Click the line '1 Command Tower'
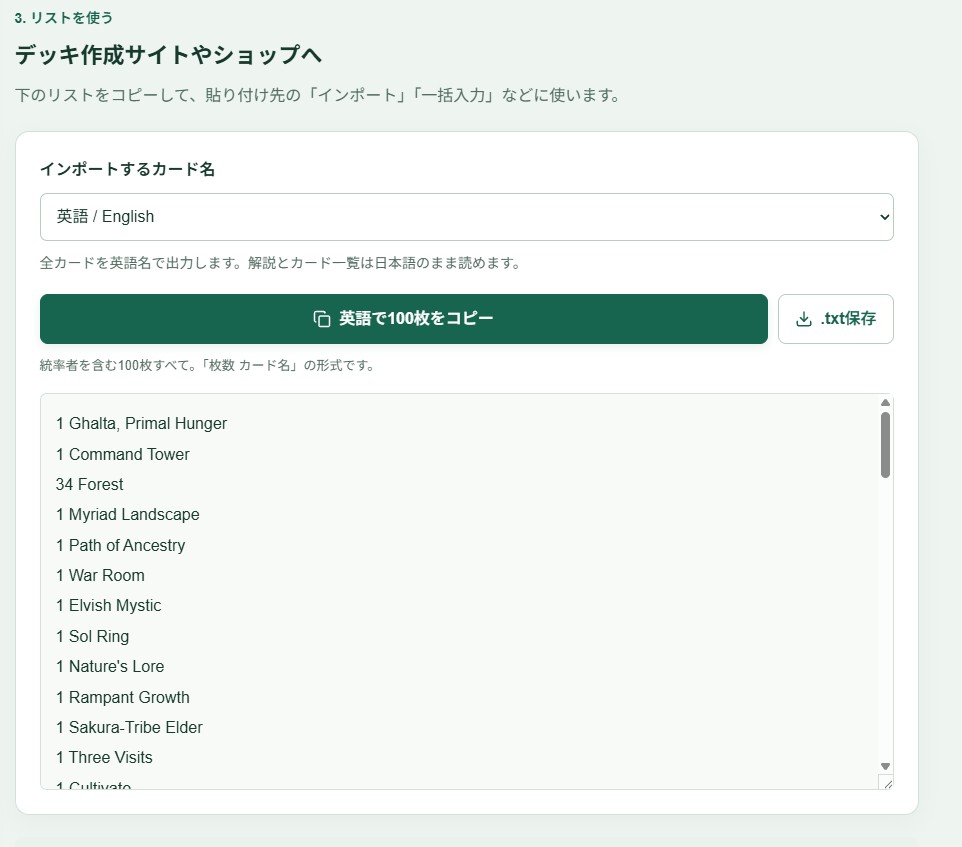This screenshot has height=847, width=962. click(x=123, y=454)
